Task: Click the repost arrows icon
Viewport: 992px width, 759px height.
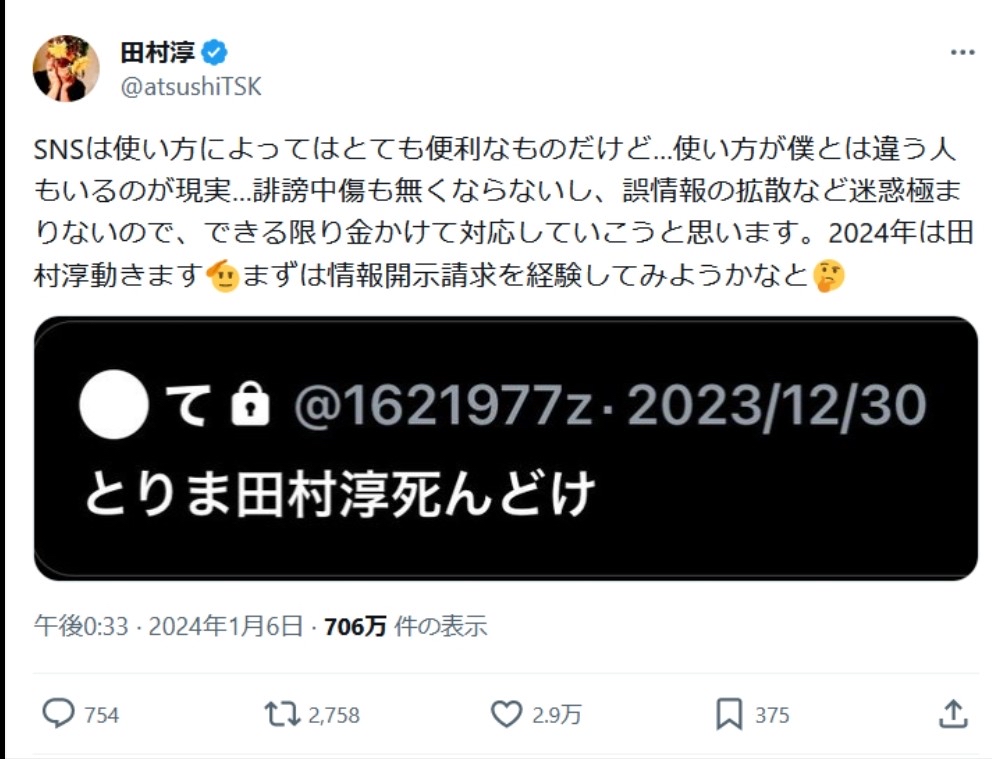Action: [x=282, y=714]
